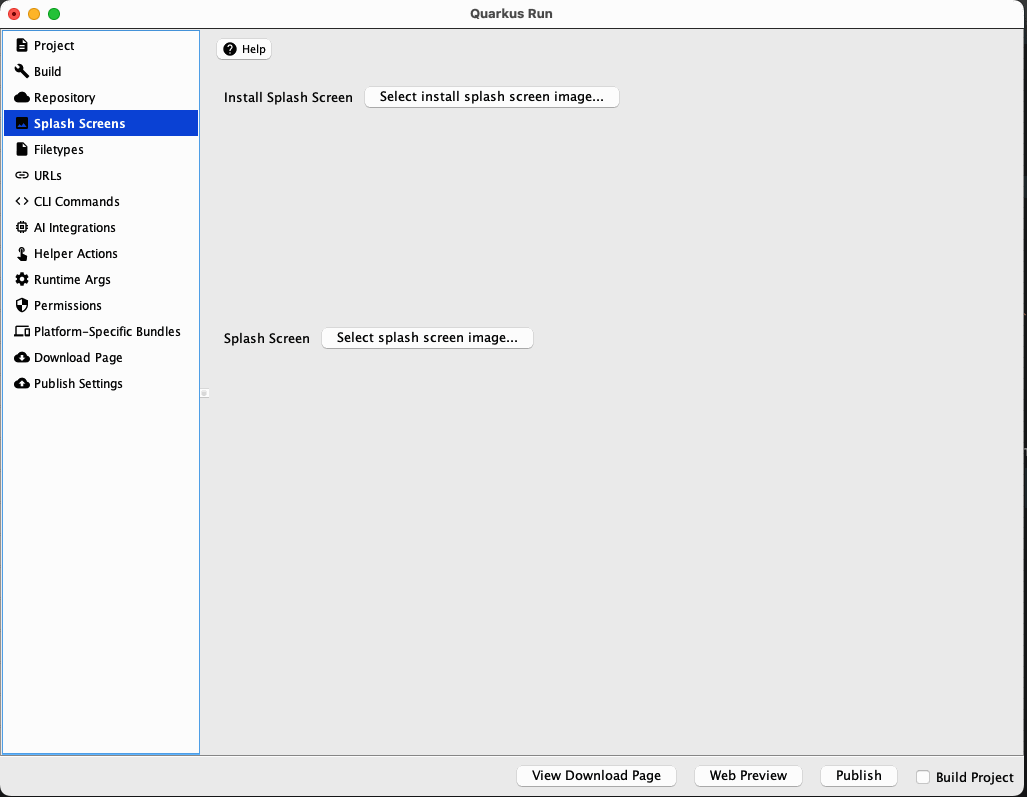This screenshot has width=1027, height=797.
Task: Click the Quarkus Run window title
Action: coord(511,14)
